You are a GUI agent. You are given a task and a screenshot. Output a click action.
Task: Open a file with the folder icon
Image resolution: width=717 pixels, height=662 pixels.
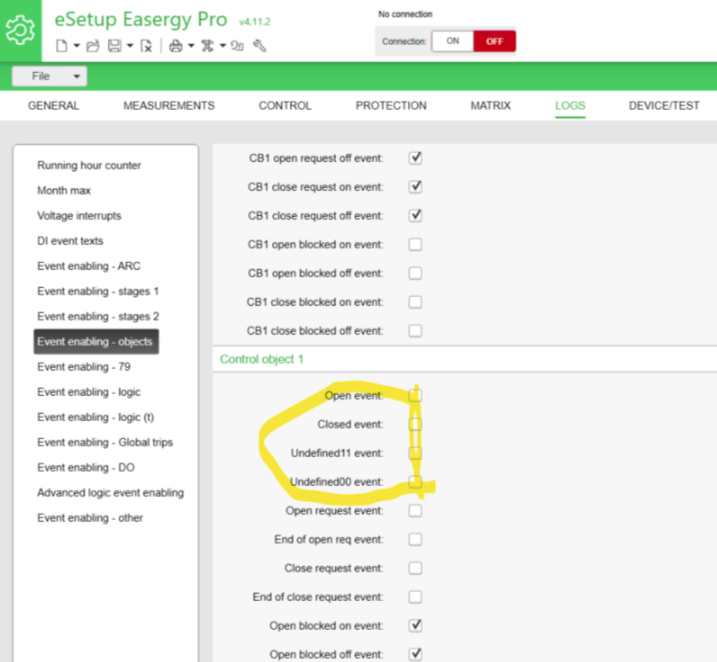pyautogui.click(x=93, y=46)
